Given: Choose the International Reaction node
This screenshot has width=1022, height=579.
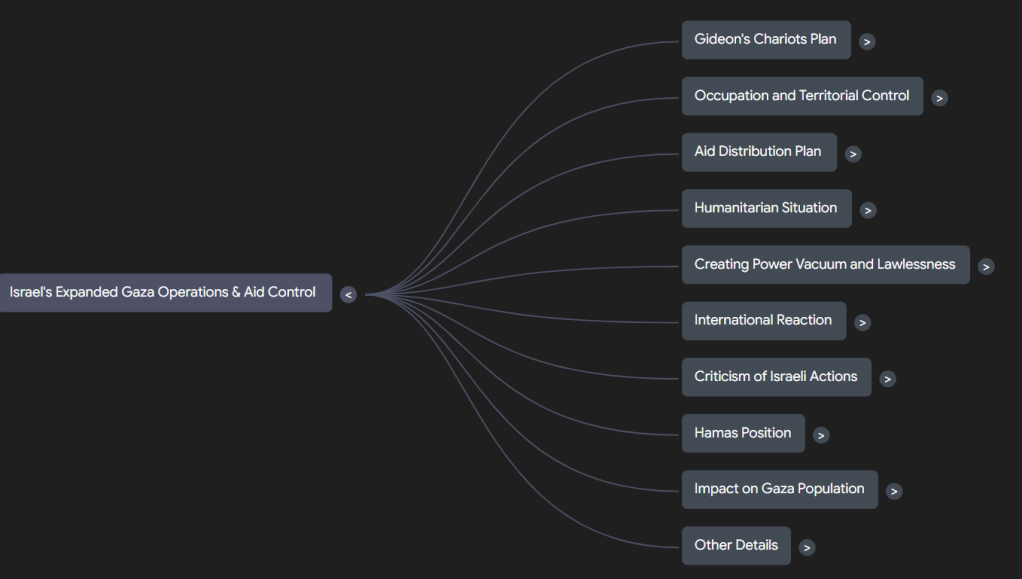Looking at the screenshot, I should click(x=763, y=321).
